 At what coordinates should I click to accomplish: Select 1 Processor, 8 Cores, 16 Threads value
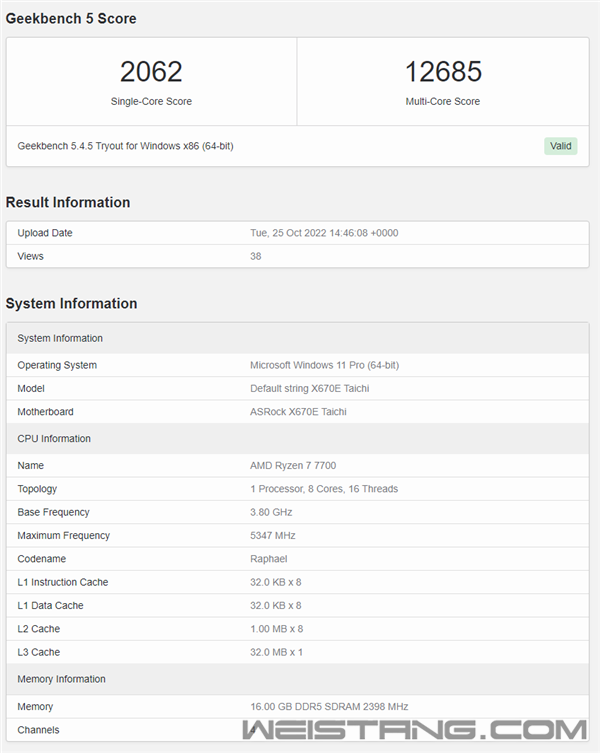[x=324, y=489]
